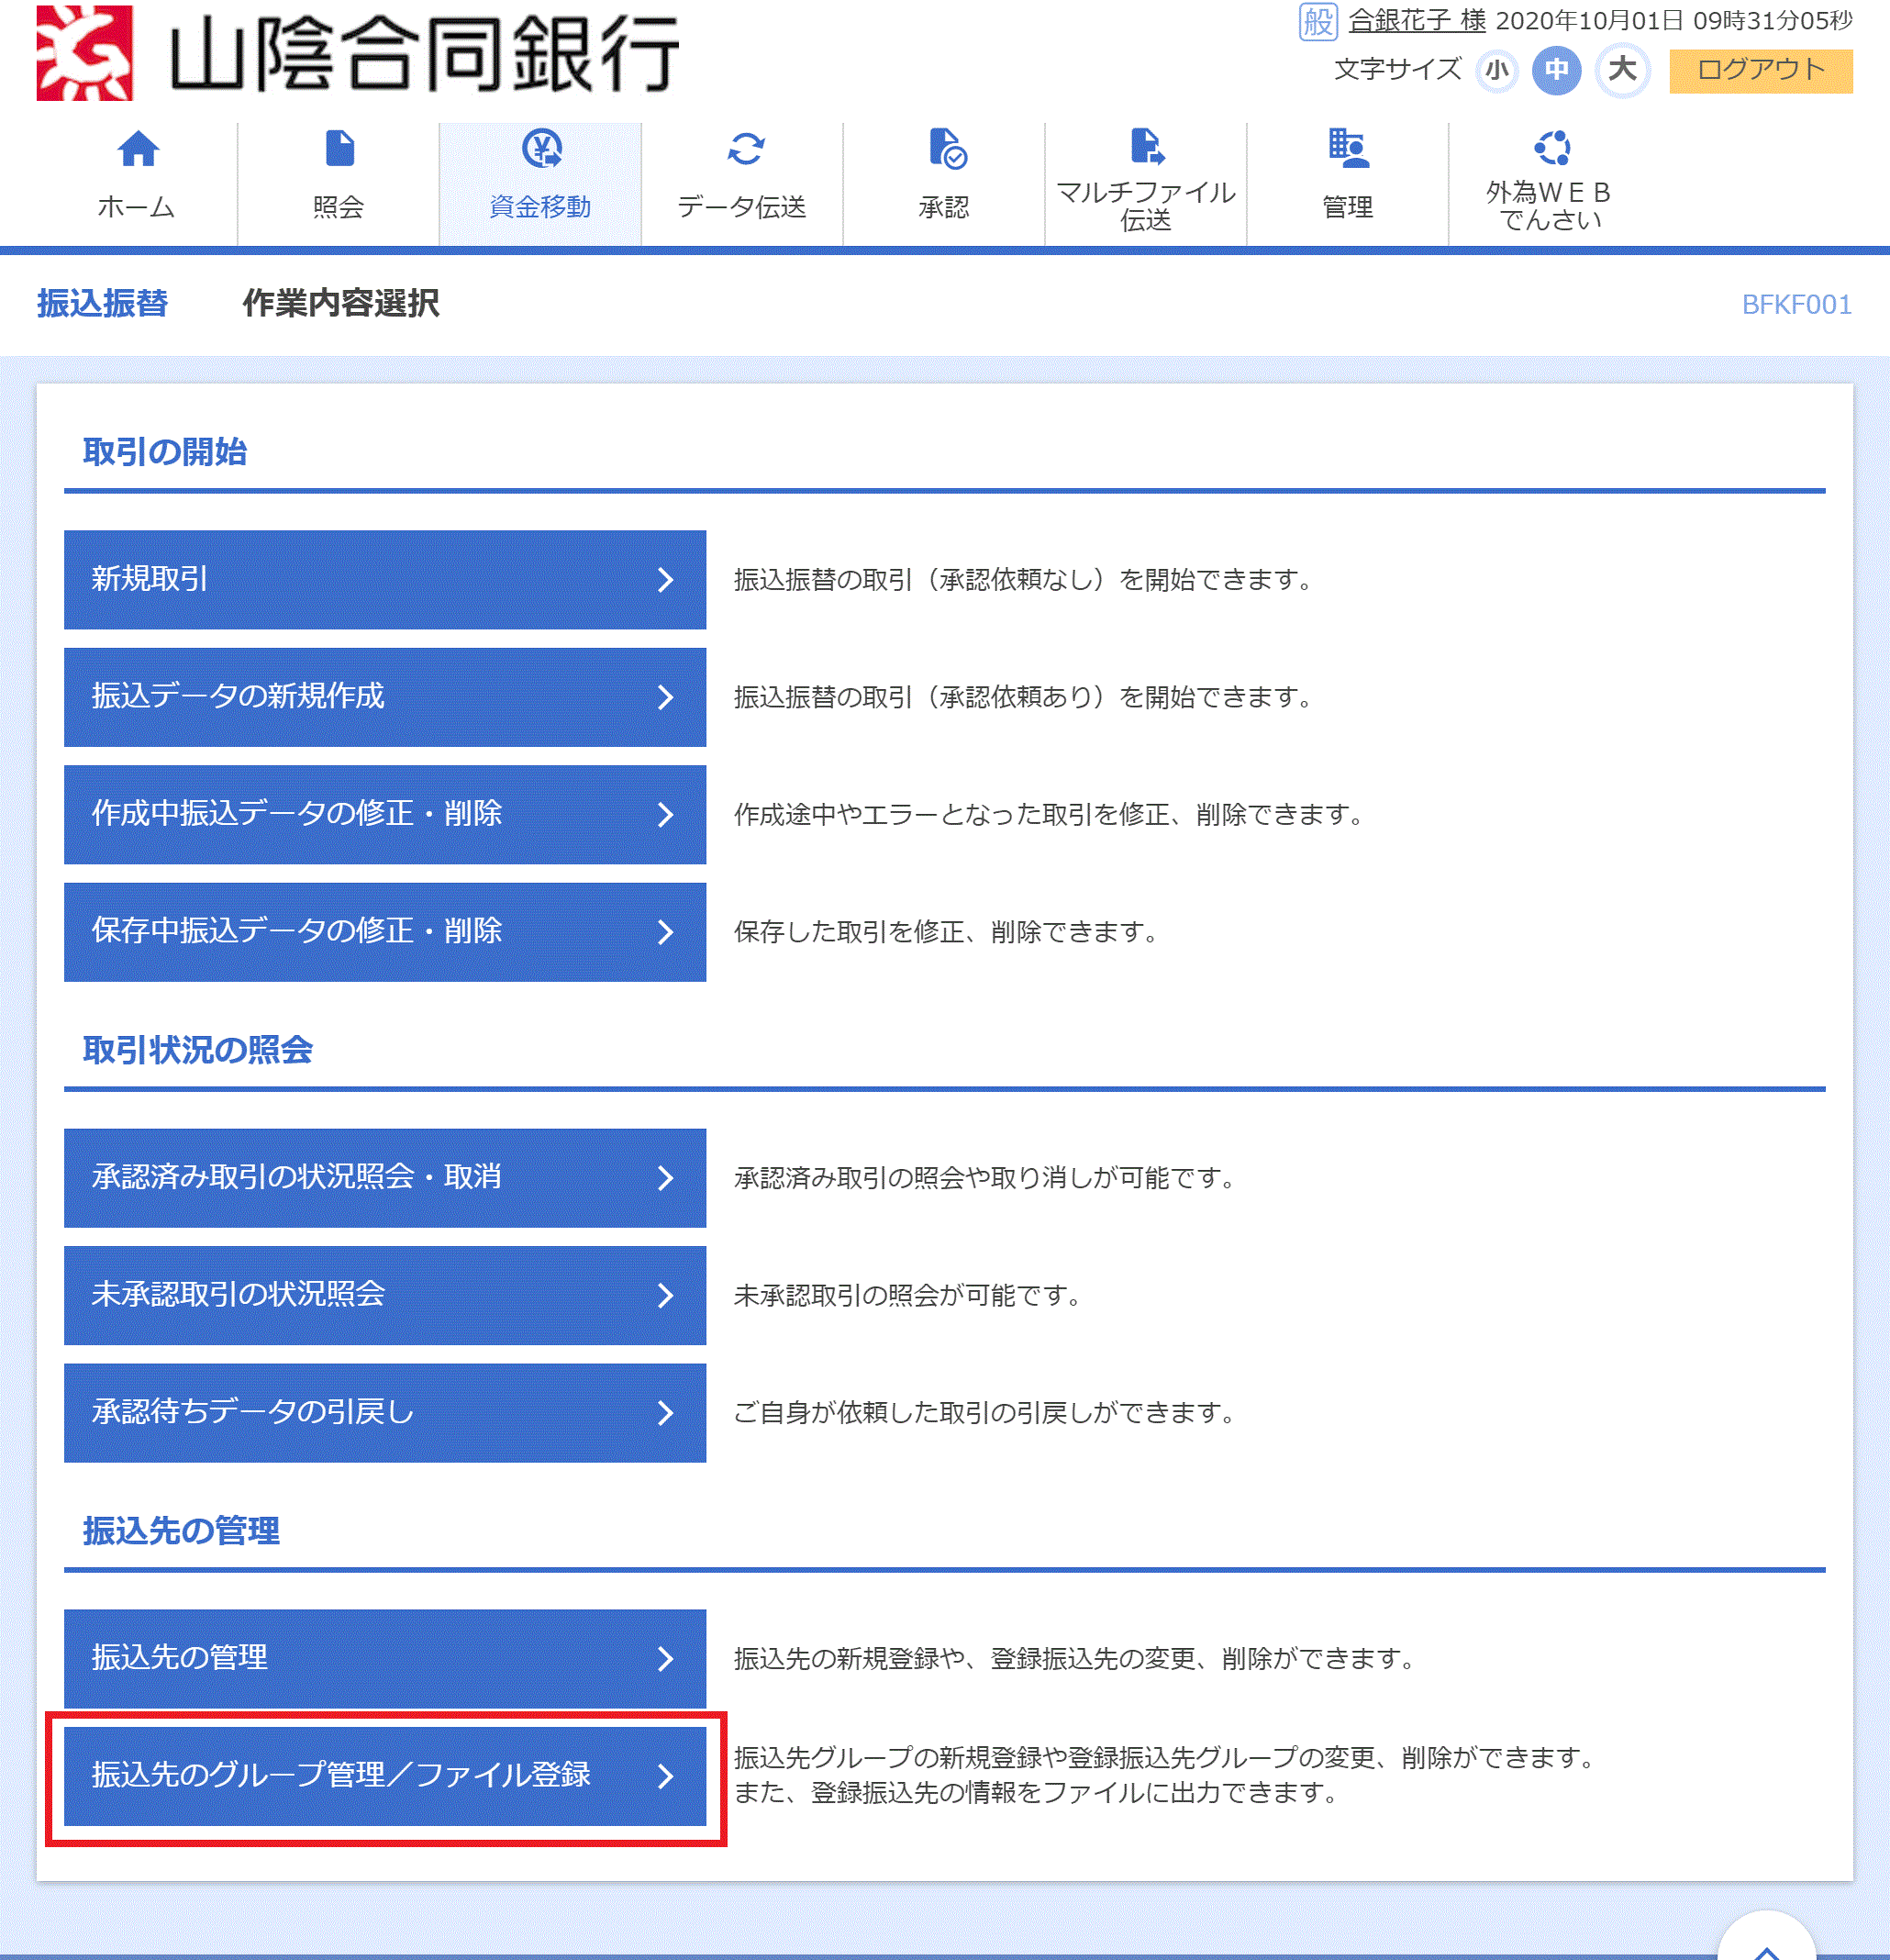Click the circular 外為WEB でんさい icon
1890x1960 pixels.
1552,148
